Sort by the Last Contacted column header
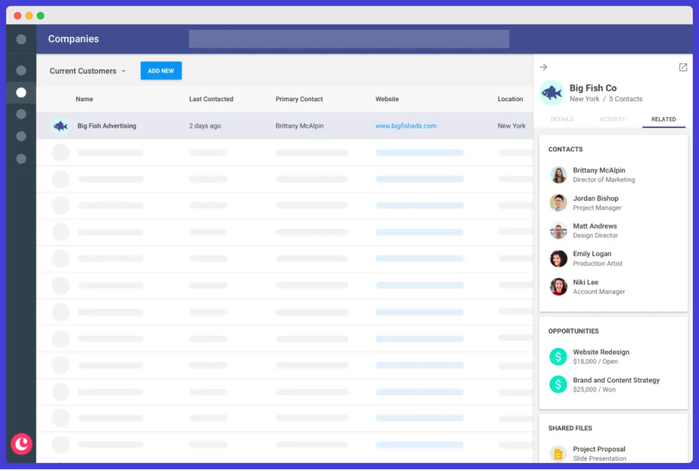The height and width of the screenshot is (471, 699). [211, 99]
